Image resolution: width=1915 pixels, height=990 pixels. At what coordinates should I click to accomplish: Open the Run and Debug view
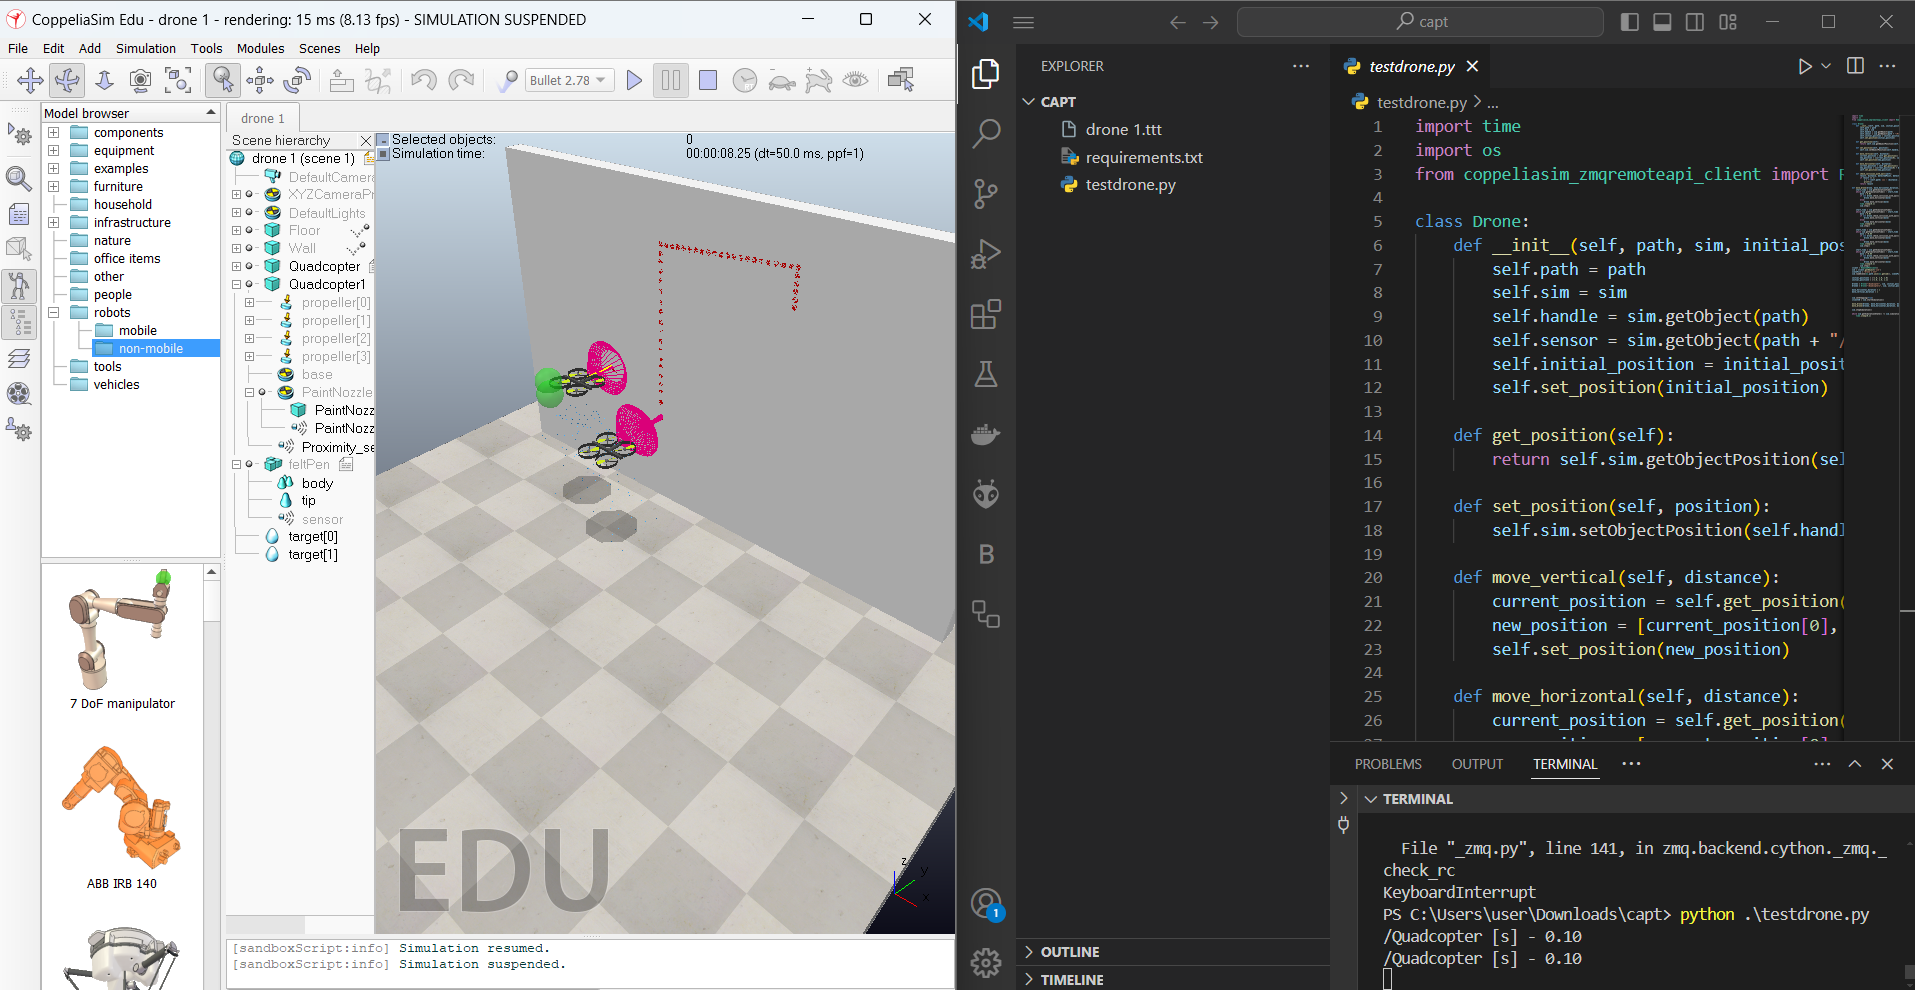pyautogui.click(x=986, y=254)
